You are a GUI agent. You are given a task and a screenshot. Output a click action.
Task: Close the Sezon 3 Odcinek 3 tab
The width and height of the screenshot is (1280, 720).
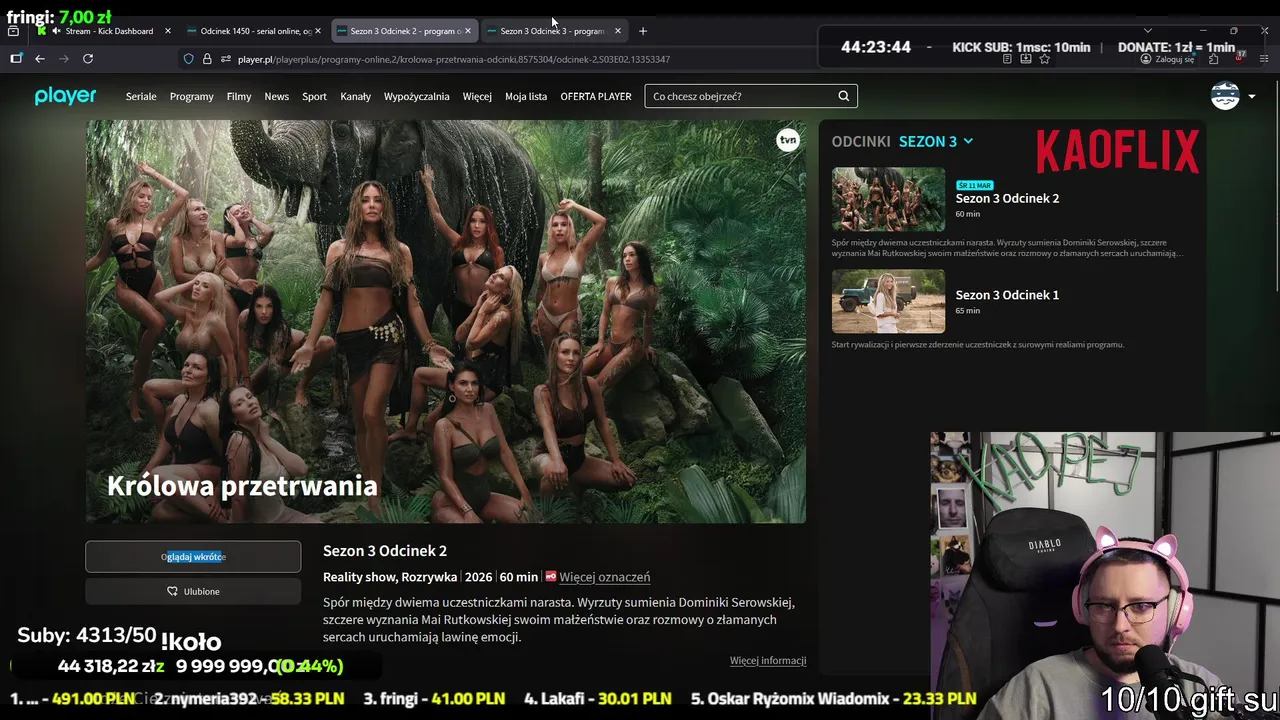tap(618, 31)
